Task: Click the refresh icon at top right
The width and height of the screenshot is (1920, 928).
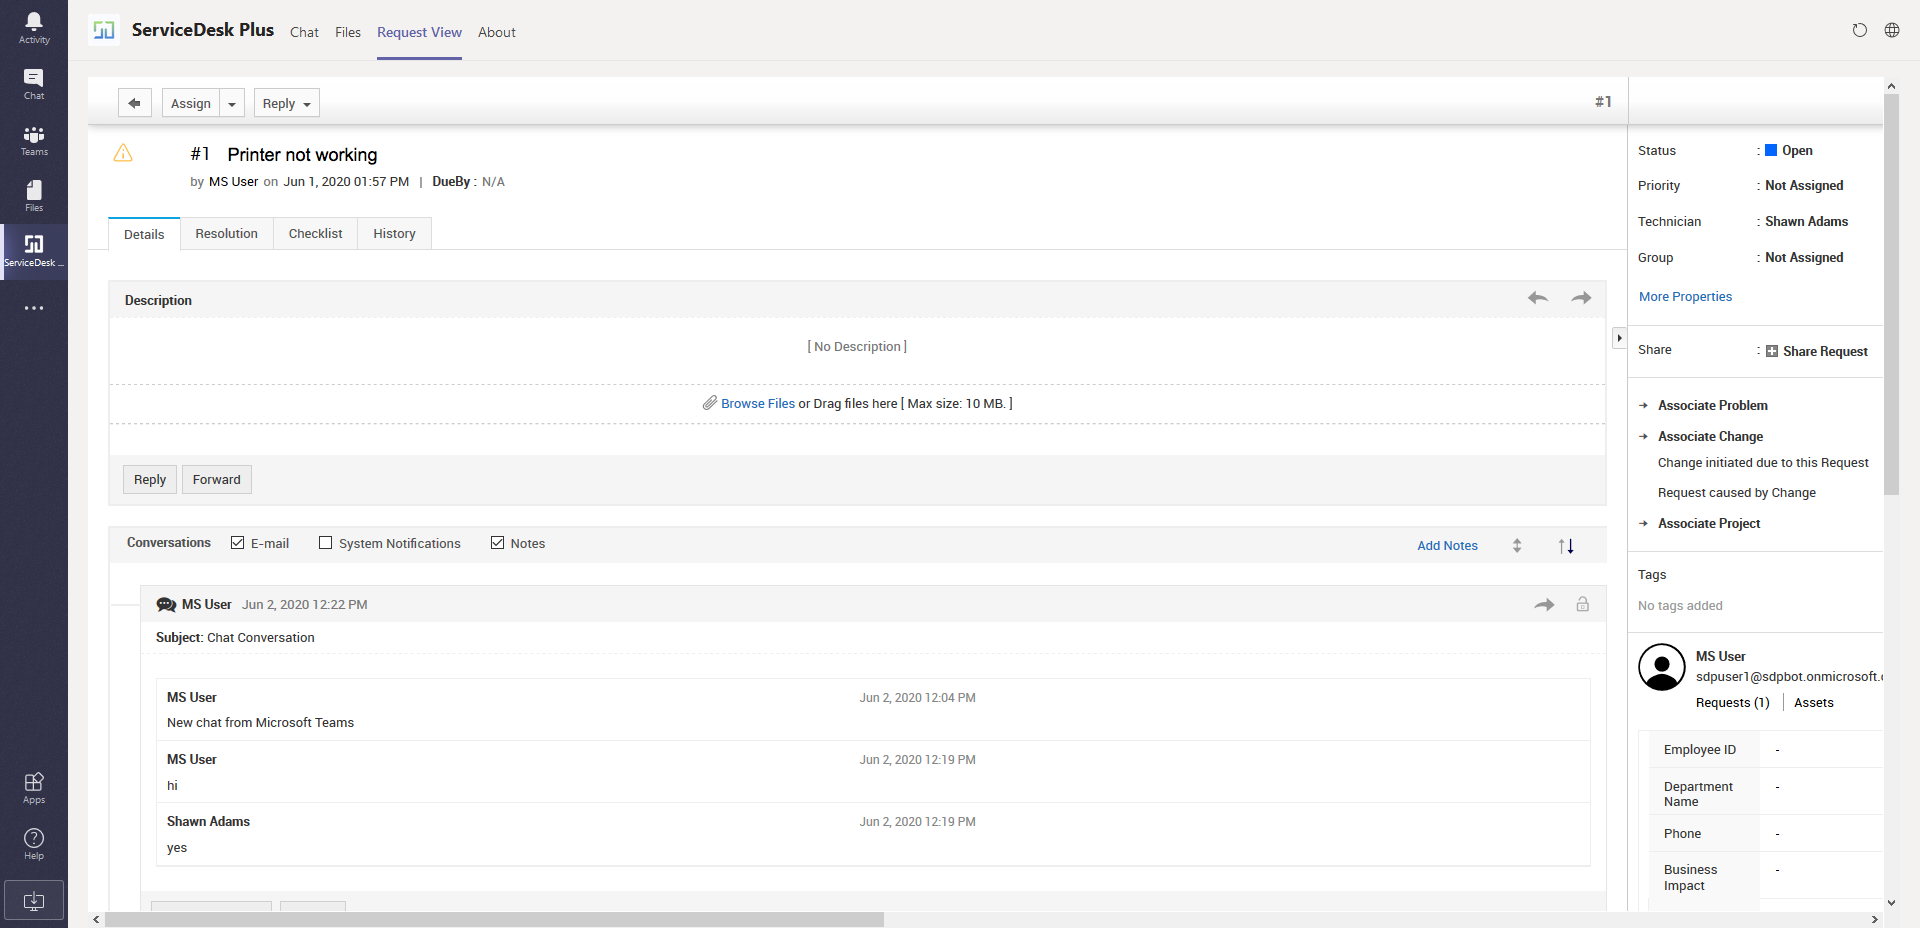Action: click(x=1859, y=30)
